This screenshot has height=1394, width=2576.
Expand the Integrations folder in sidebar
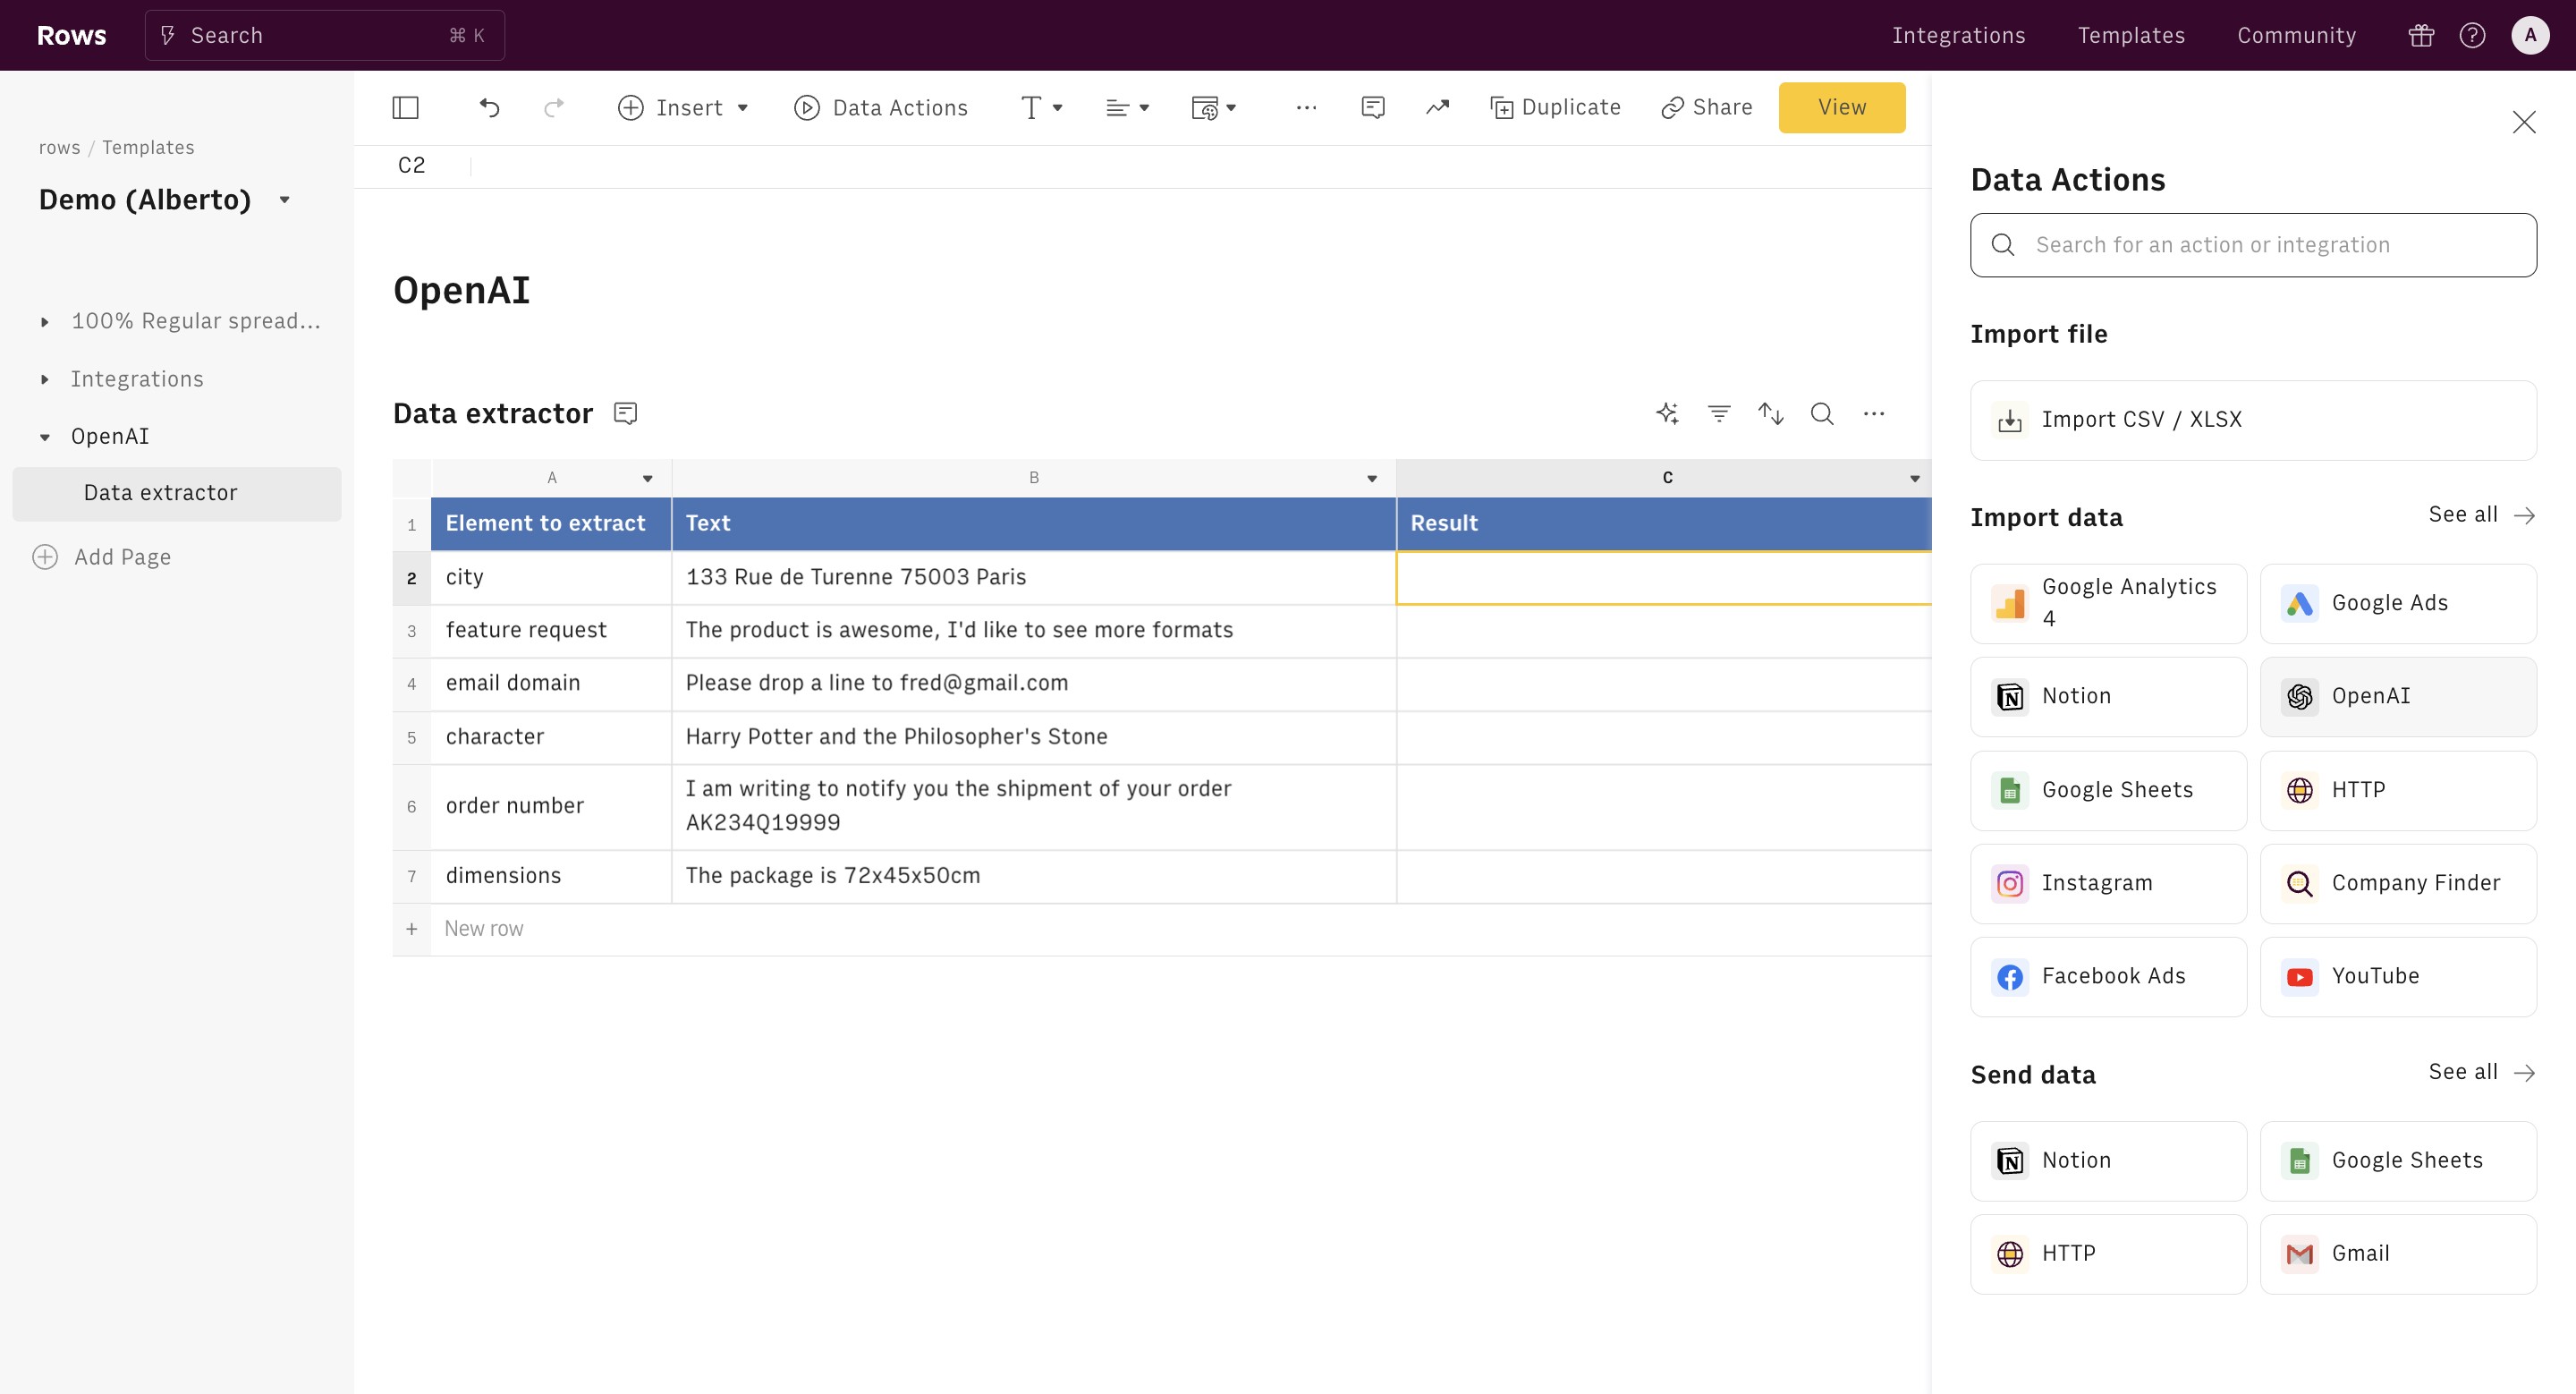45,380
